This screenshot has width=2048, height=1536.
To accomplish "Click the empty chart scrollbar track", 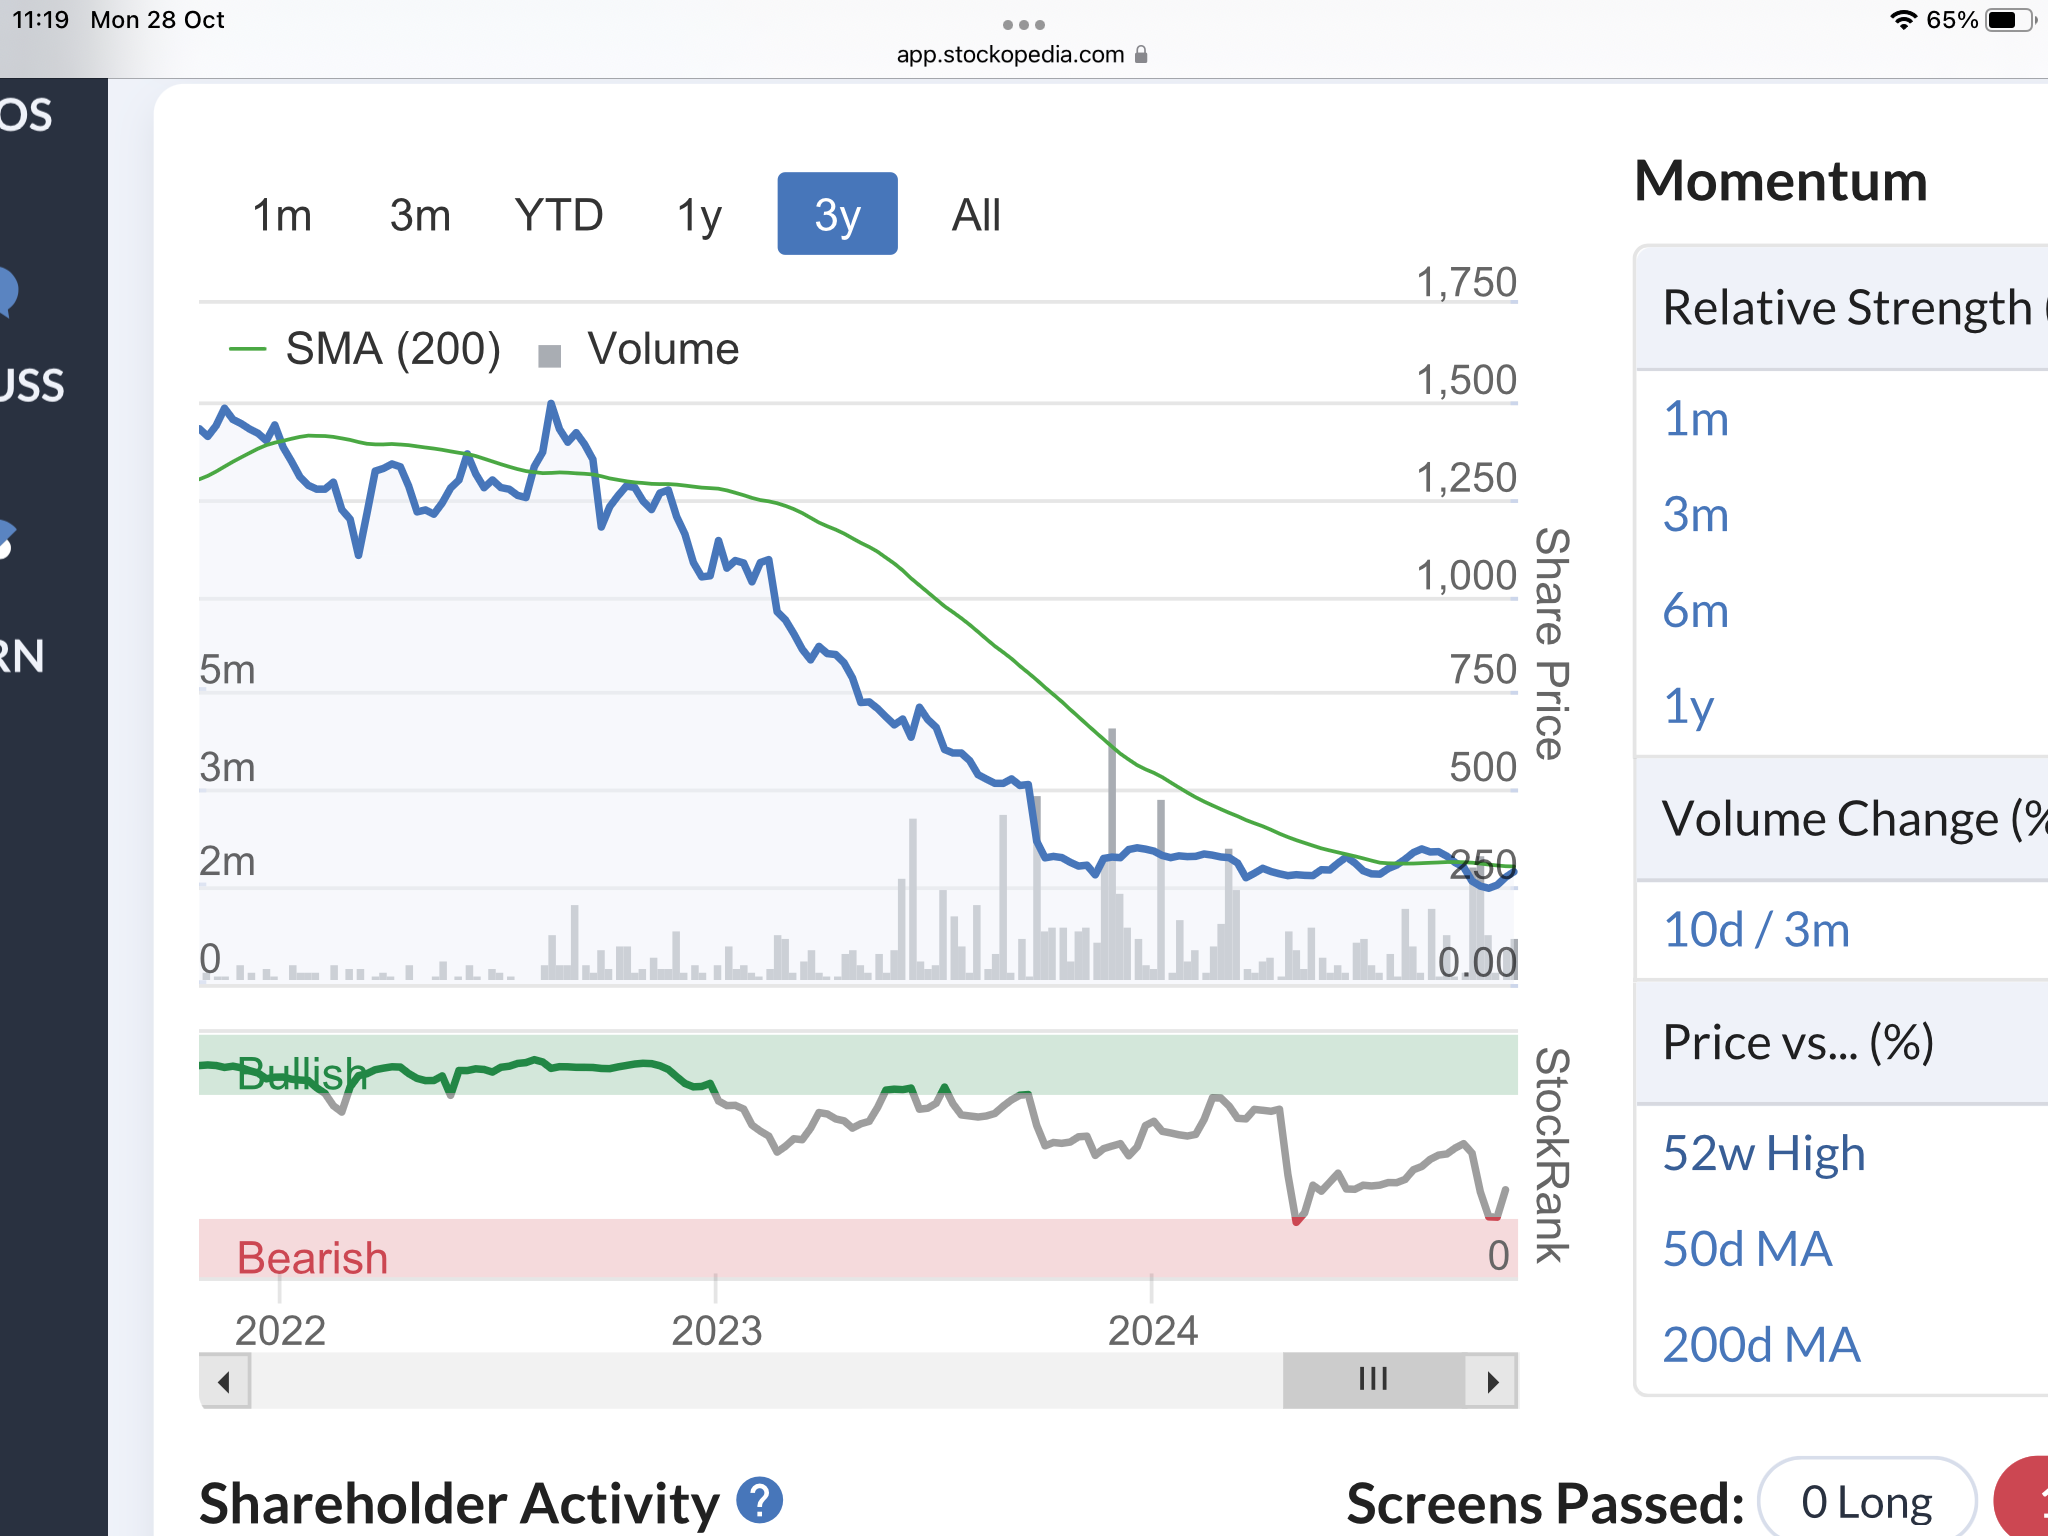I will click(766, 1381).
